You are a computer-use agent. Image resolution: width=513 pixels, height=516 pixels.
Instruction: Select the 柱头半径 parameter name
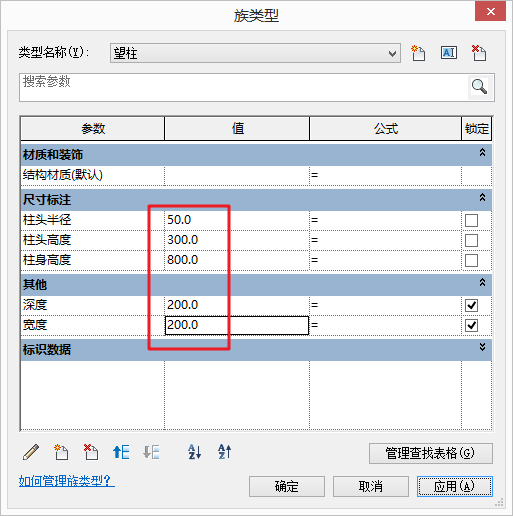(47, 220)
